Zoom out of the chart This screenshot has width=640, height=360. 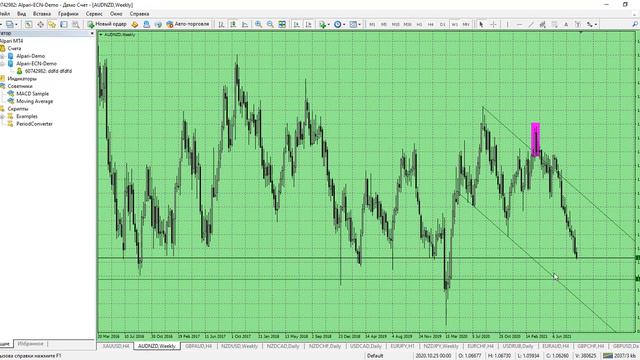tap(270, 24)
